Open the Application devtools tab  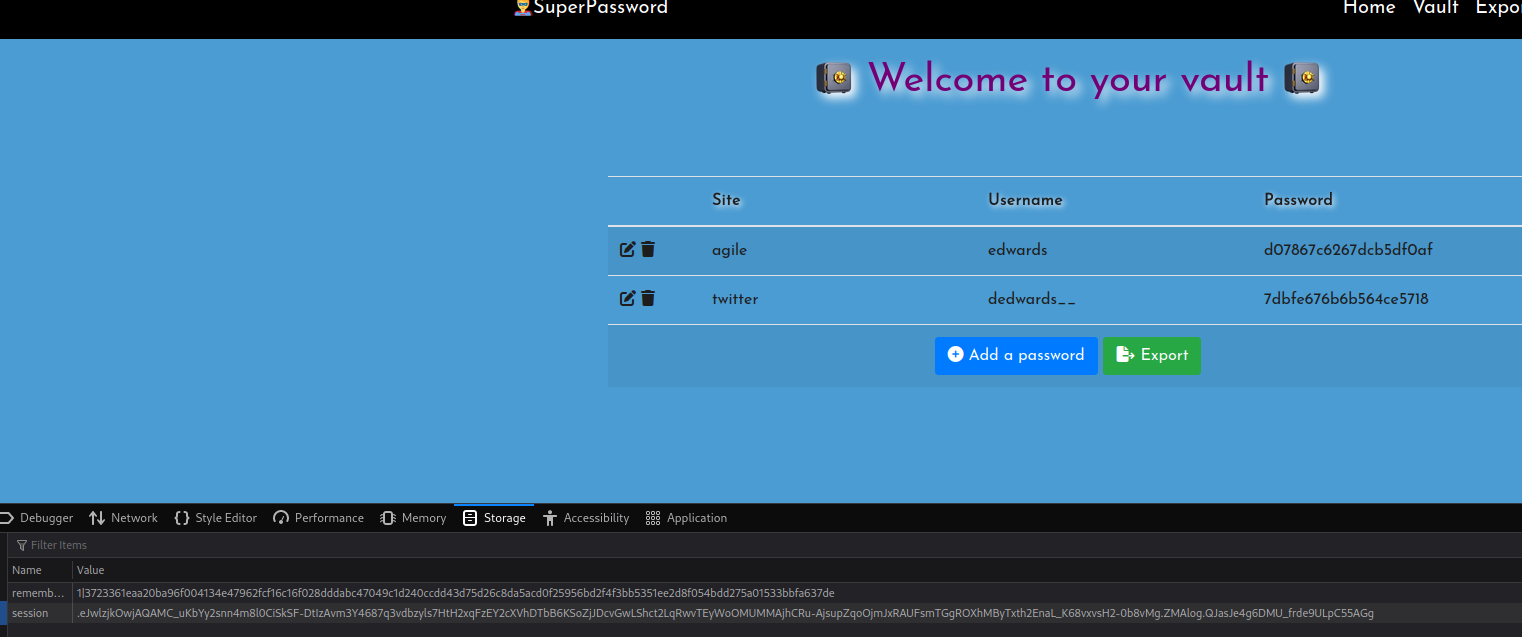pyautogui.click(x=686, y=518)
